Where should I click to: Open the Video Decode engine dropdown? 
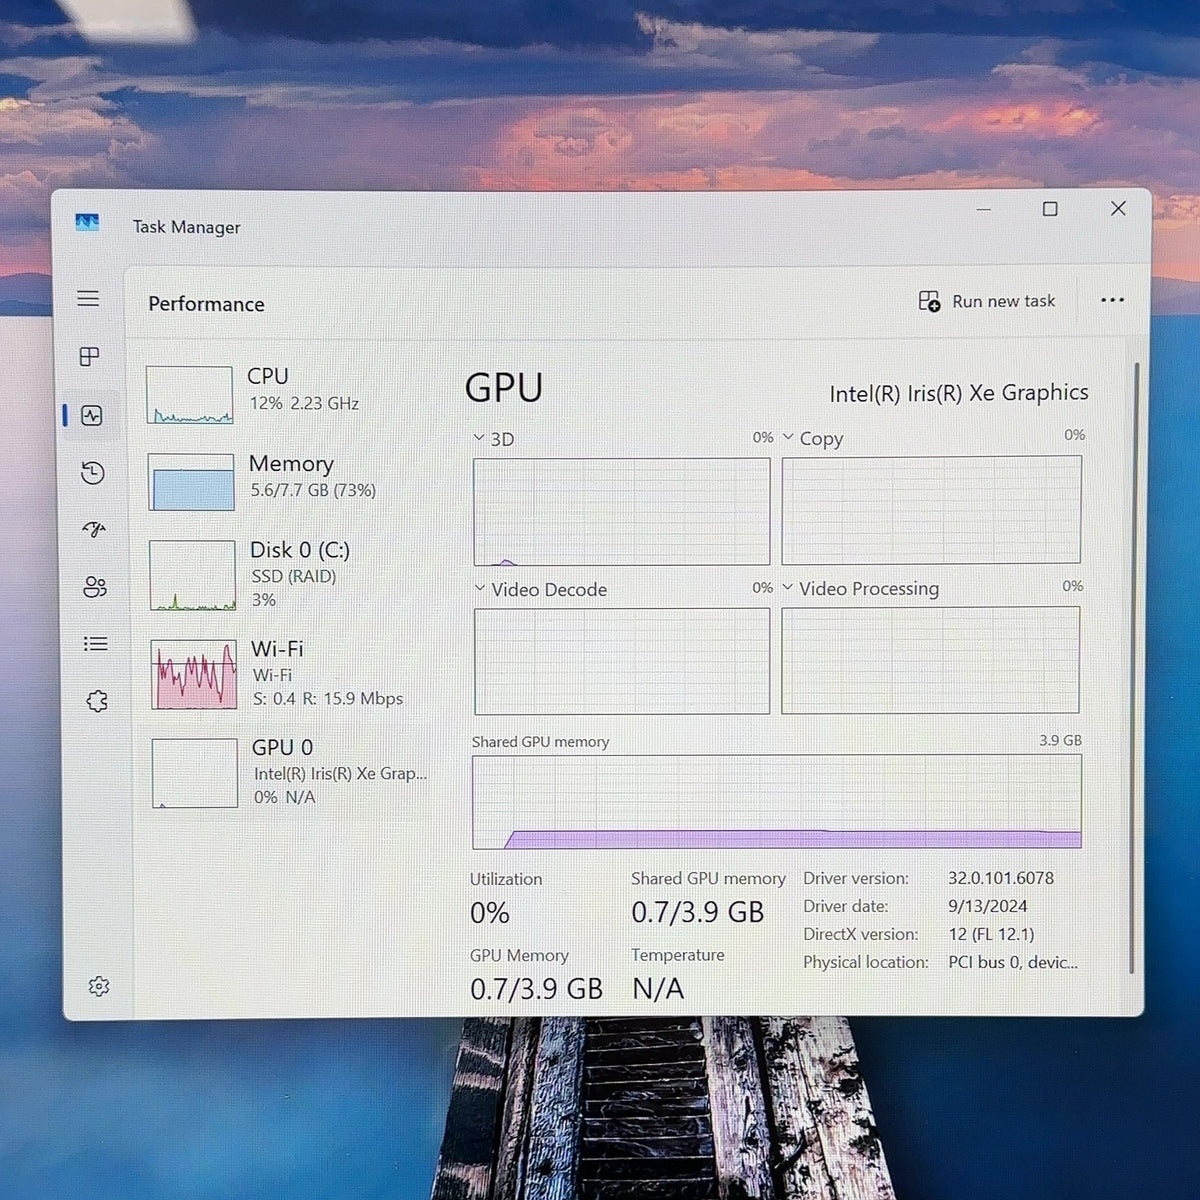(x=480, y=588)
